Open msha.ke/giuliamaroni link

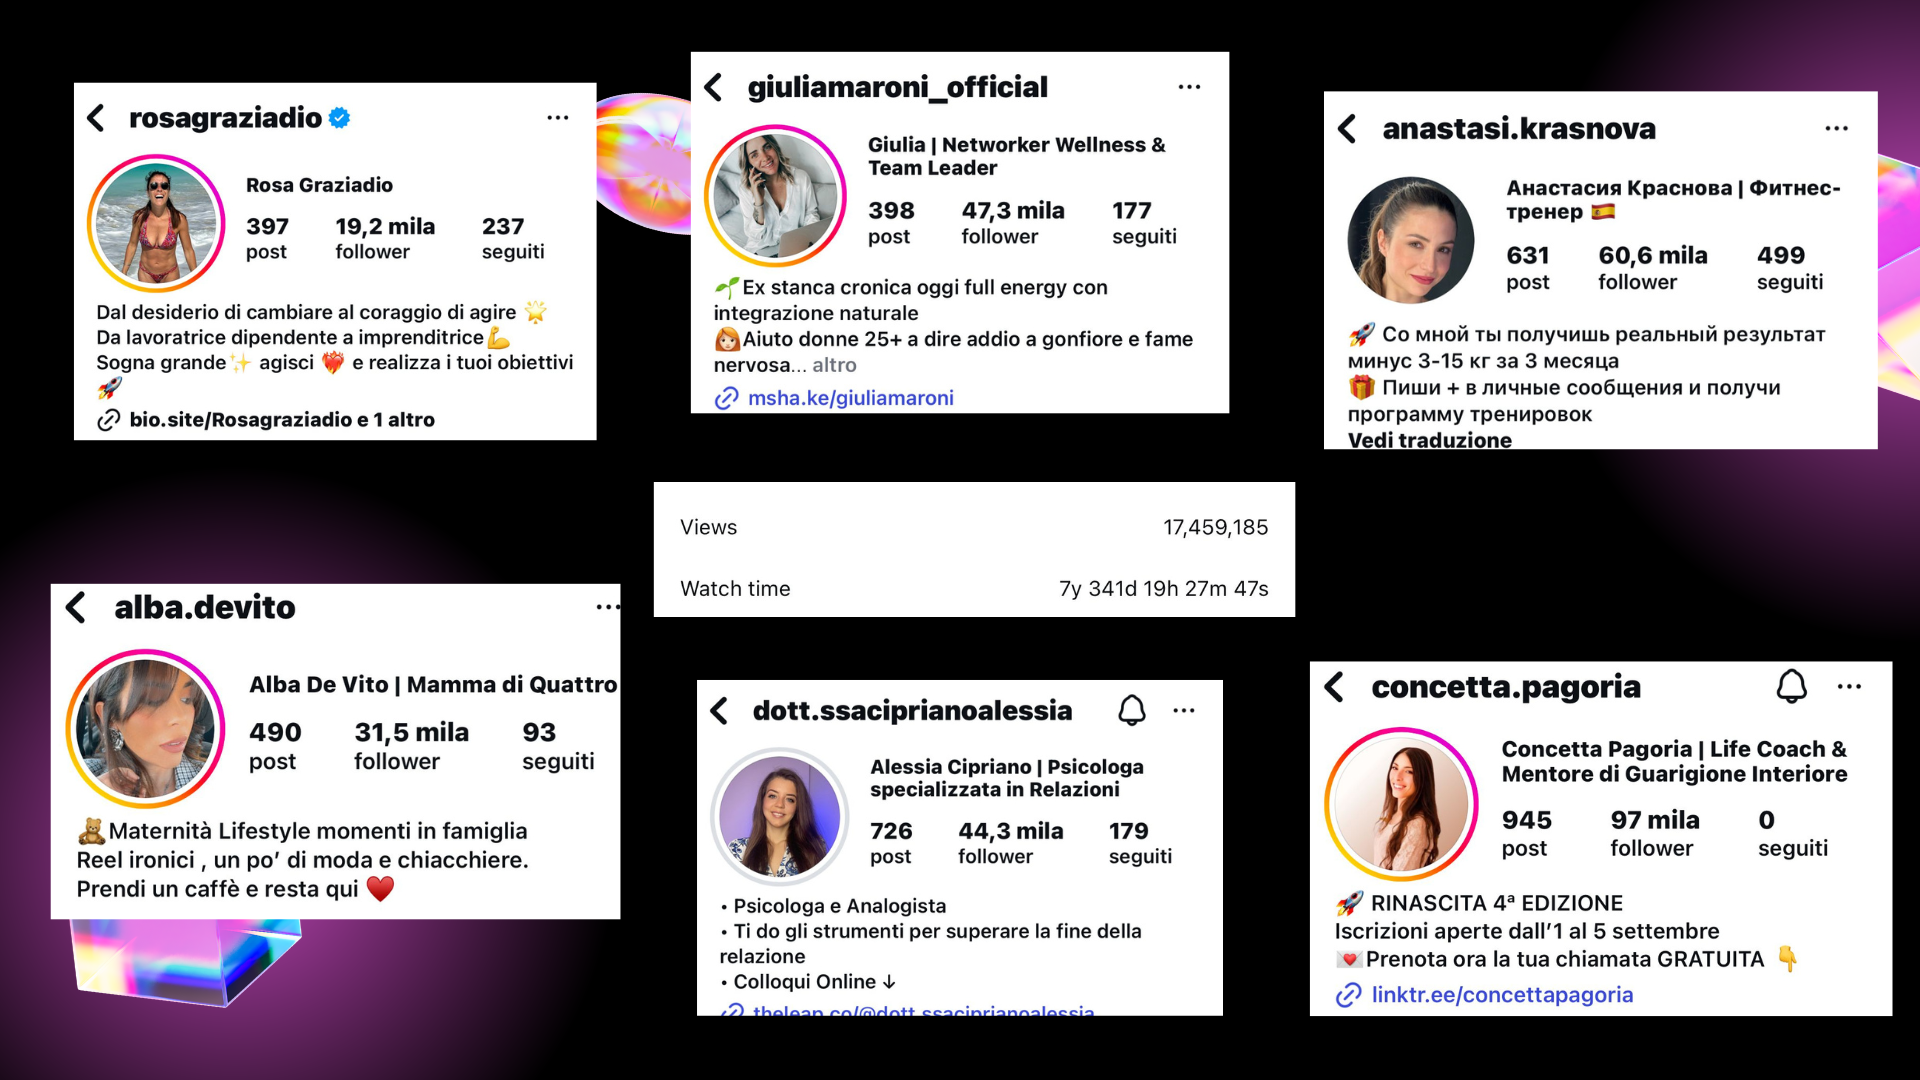pyautogui.click(x=850, y=398)
